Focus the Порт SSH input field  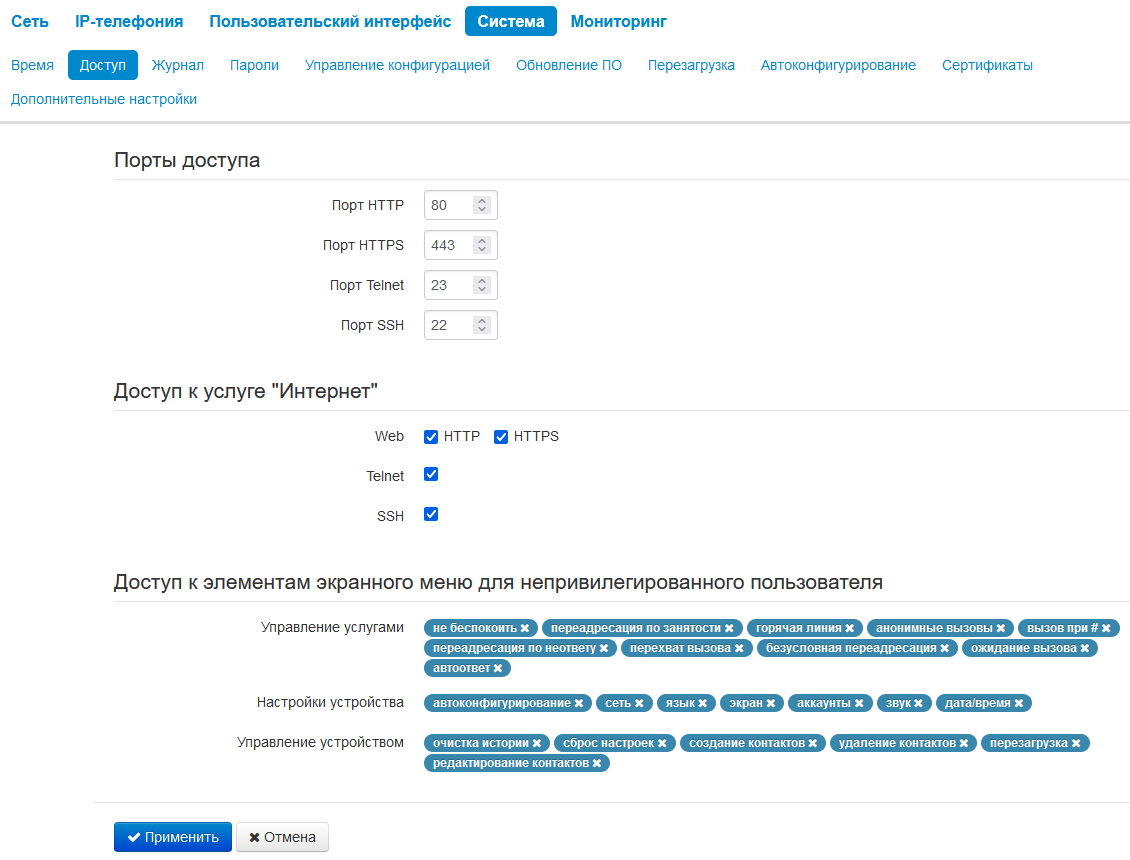tap(461, 325)
